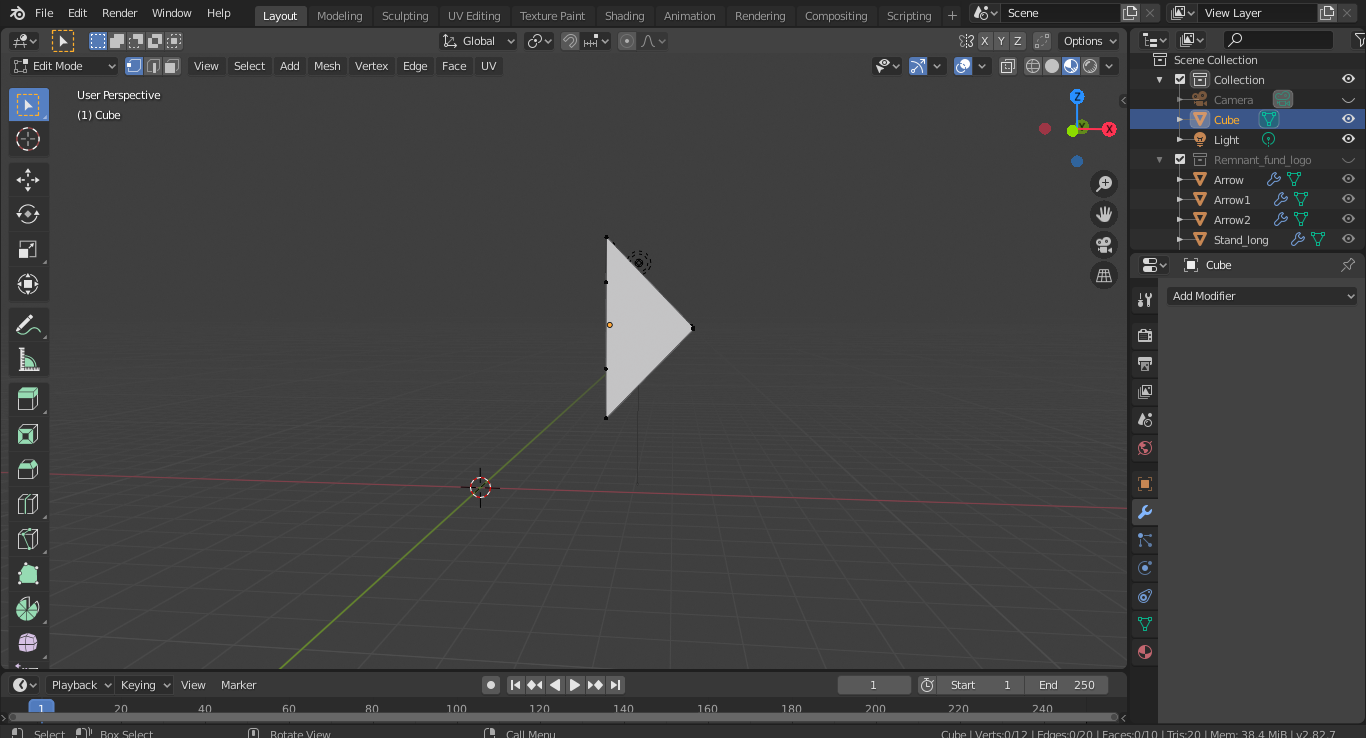
Task: Open Material properties tab
Action: point(1145,652)
